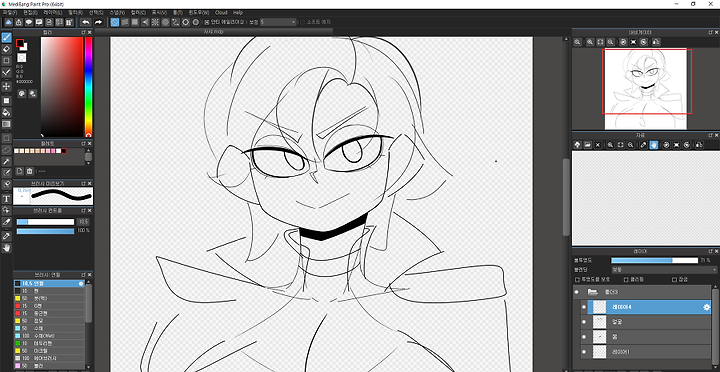Hide the 몸 layer visibility dot
Viewport: 720px width, 372px height.
coord(584,337)
